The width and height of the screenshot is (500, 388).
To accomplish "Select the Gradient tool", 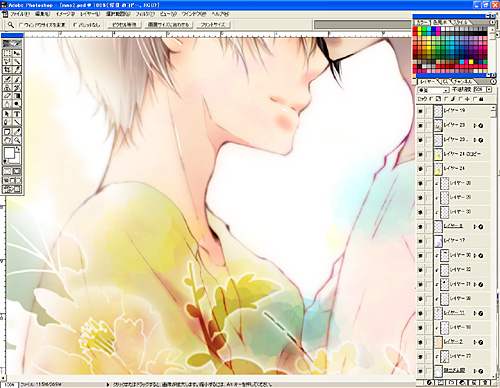I will tap(17, 96).
